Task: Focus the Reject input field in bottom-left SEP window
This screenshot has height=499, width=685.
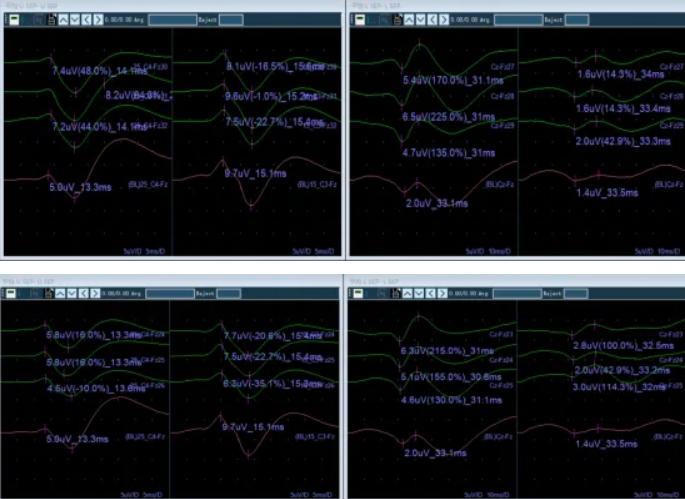Action: [228, 293]
